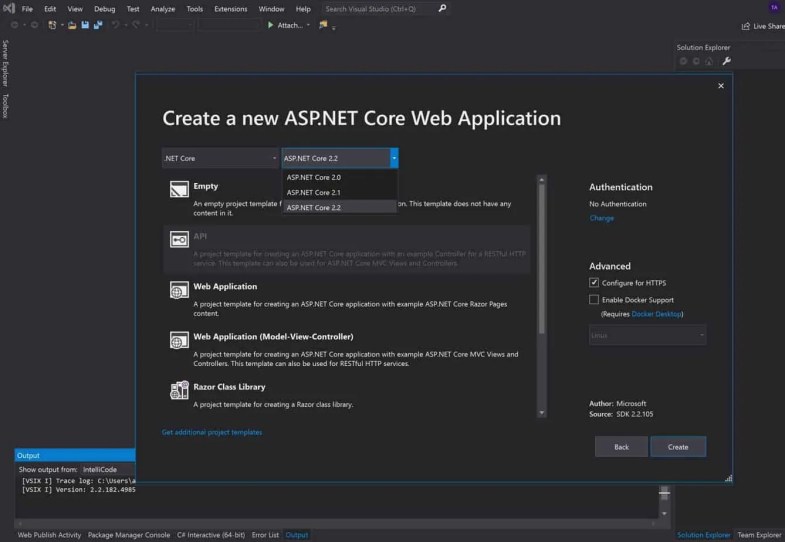The image size is (785, 542).
Task: Click the template list scroll down arrow
Action: (541, 413)
